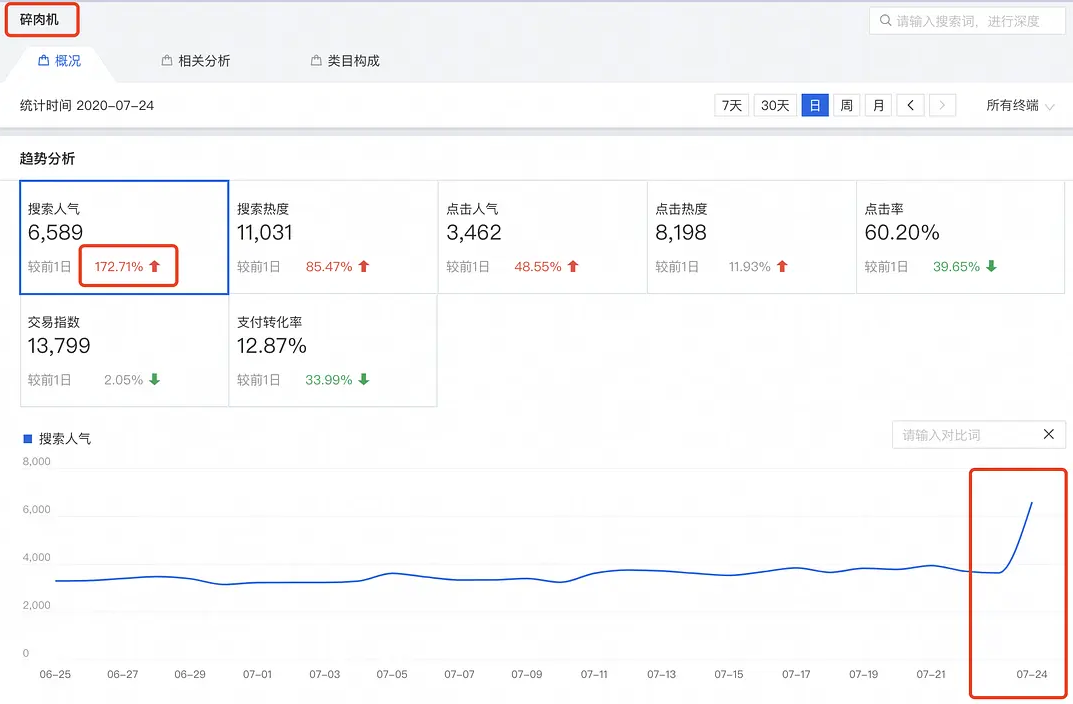Image resolution: width=1073 pixels, height=704 pixels.
Task: Click the X icon in the comparison input
Action: tap(1048, 434)
